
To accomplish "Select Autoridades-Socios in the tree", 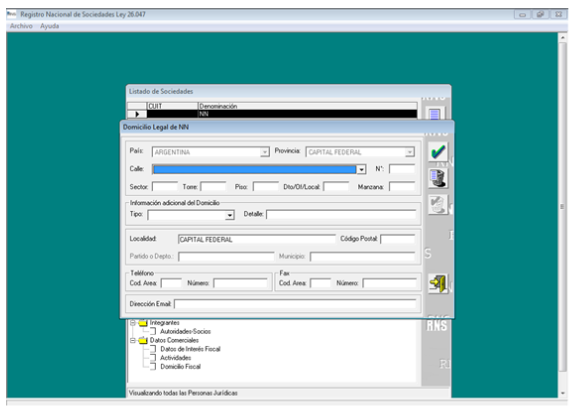I will [x=185, y=332].
